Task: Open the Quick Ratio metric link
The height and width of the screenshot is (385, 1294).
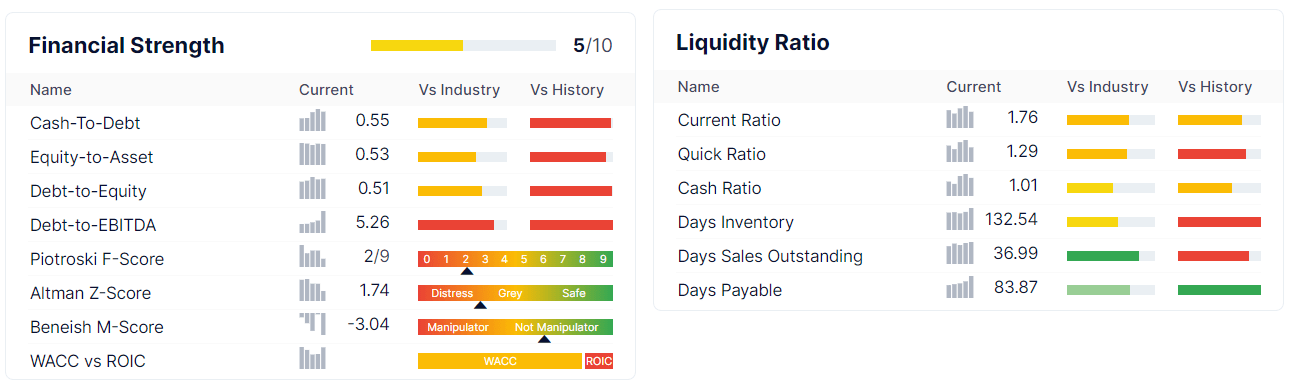Action: pyautogui.click(x=722, y=154)
